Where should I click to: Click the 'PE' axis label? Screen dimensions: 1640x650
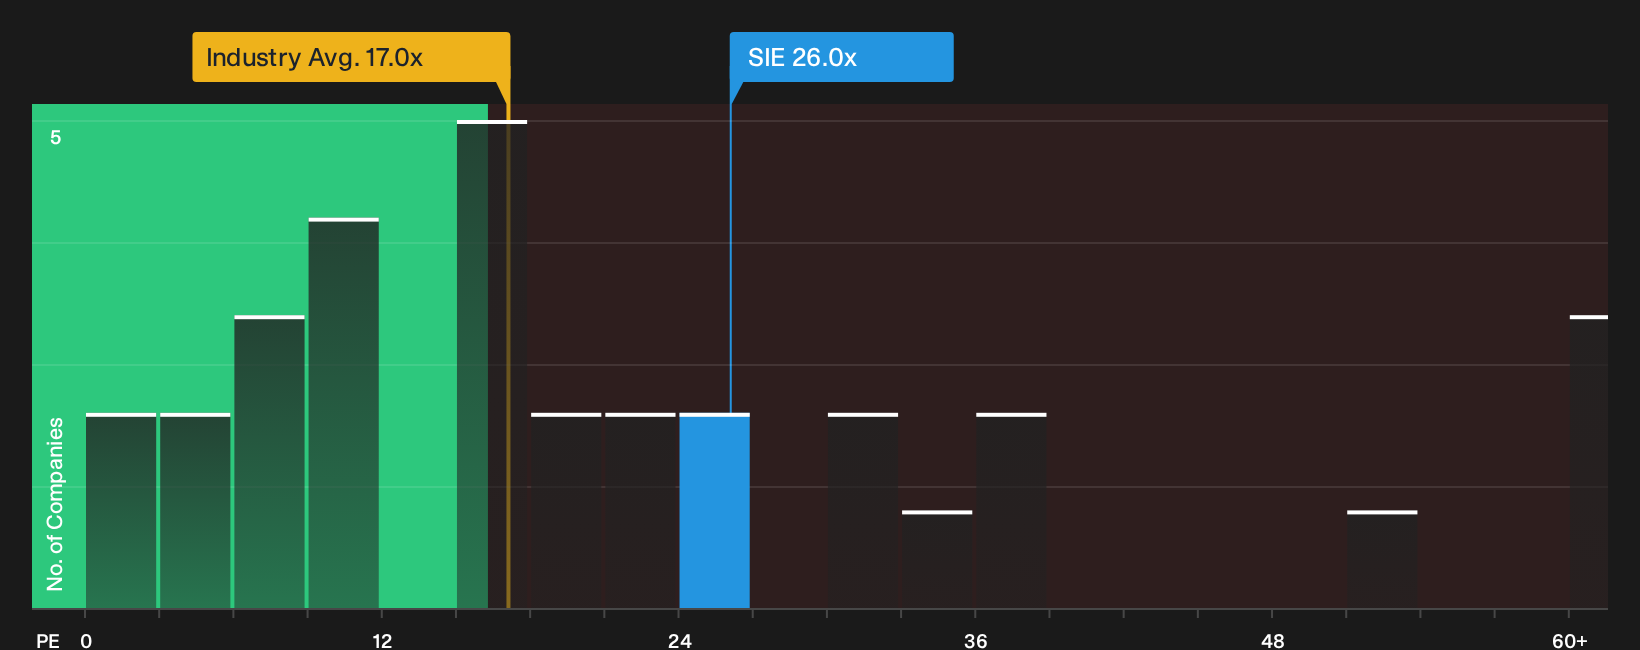pos(48,640)
